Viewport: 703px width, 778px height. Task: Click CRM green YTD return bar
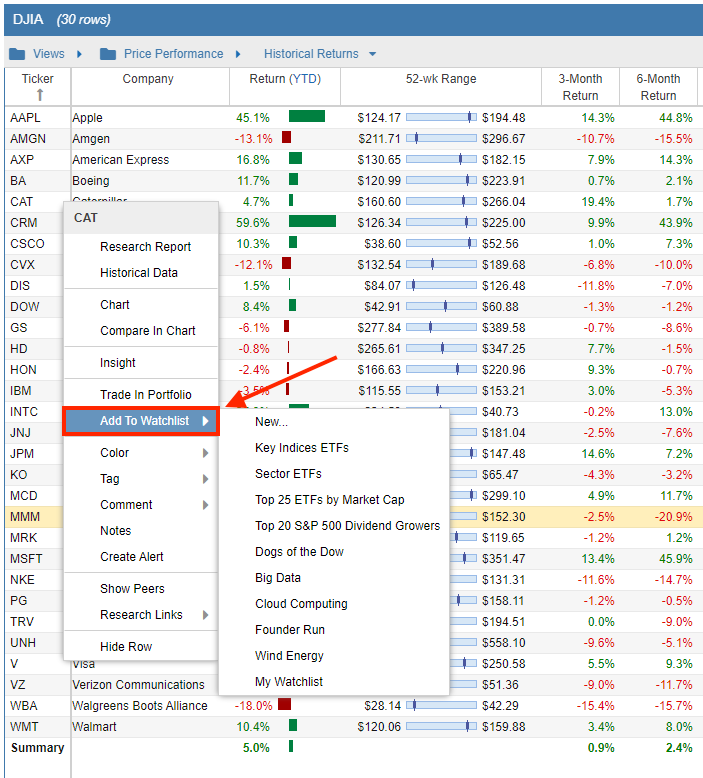(312, 221)
